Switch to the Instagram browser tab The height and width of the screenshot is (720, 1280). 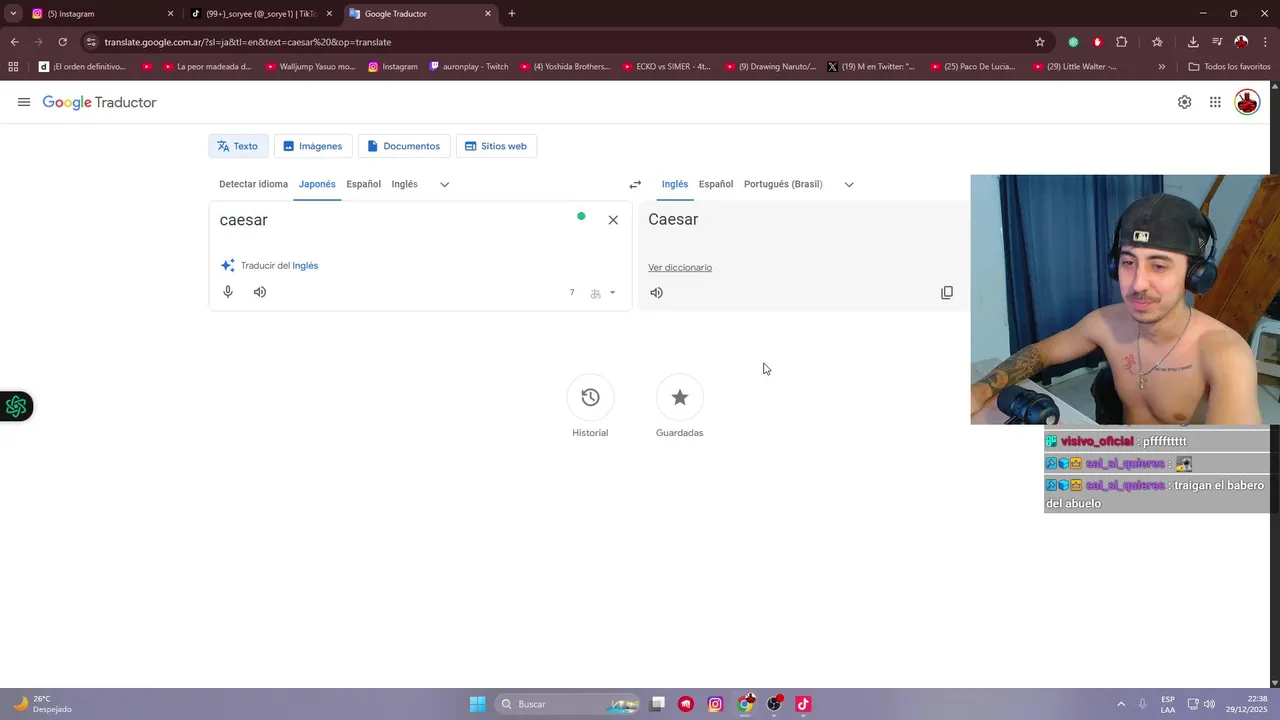98,14
